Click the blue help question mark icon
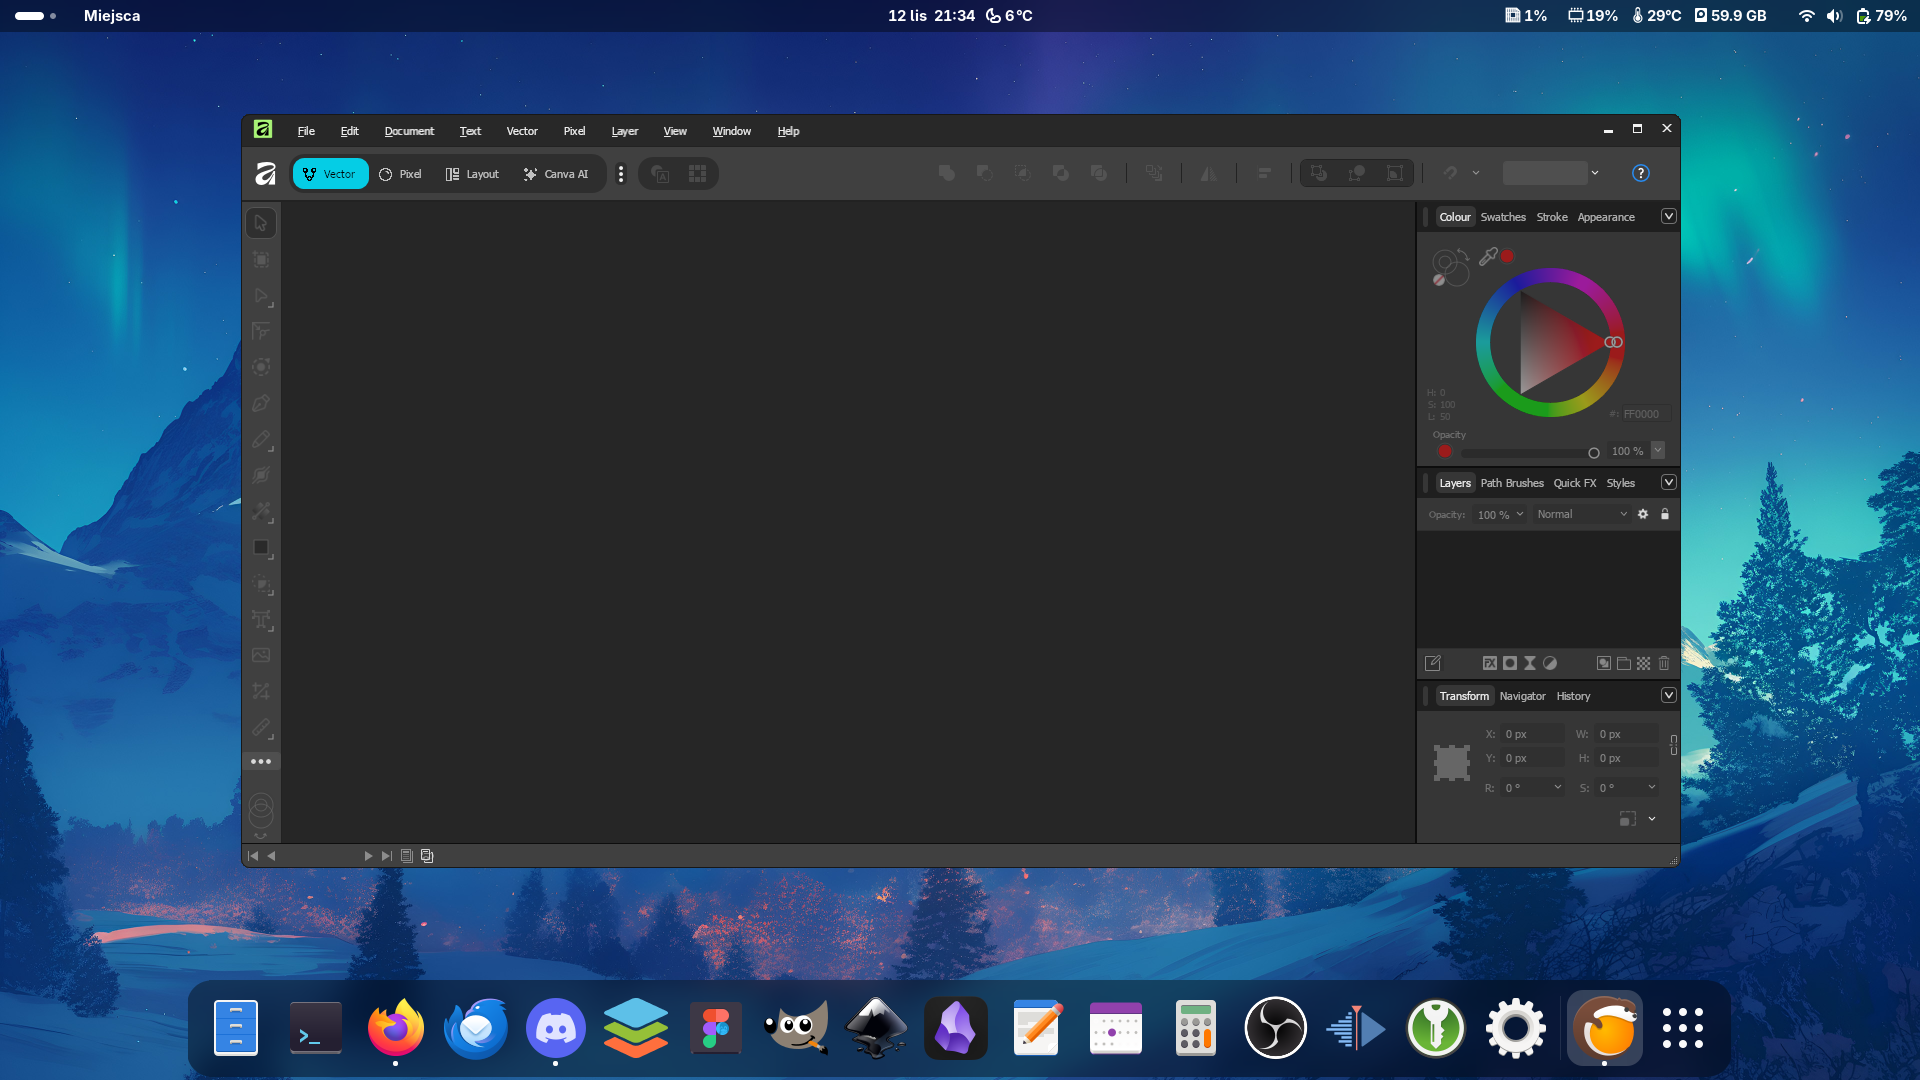This screenshot has height=1080, width=1920. 1640,173
